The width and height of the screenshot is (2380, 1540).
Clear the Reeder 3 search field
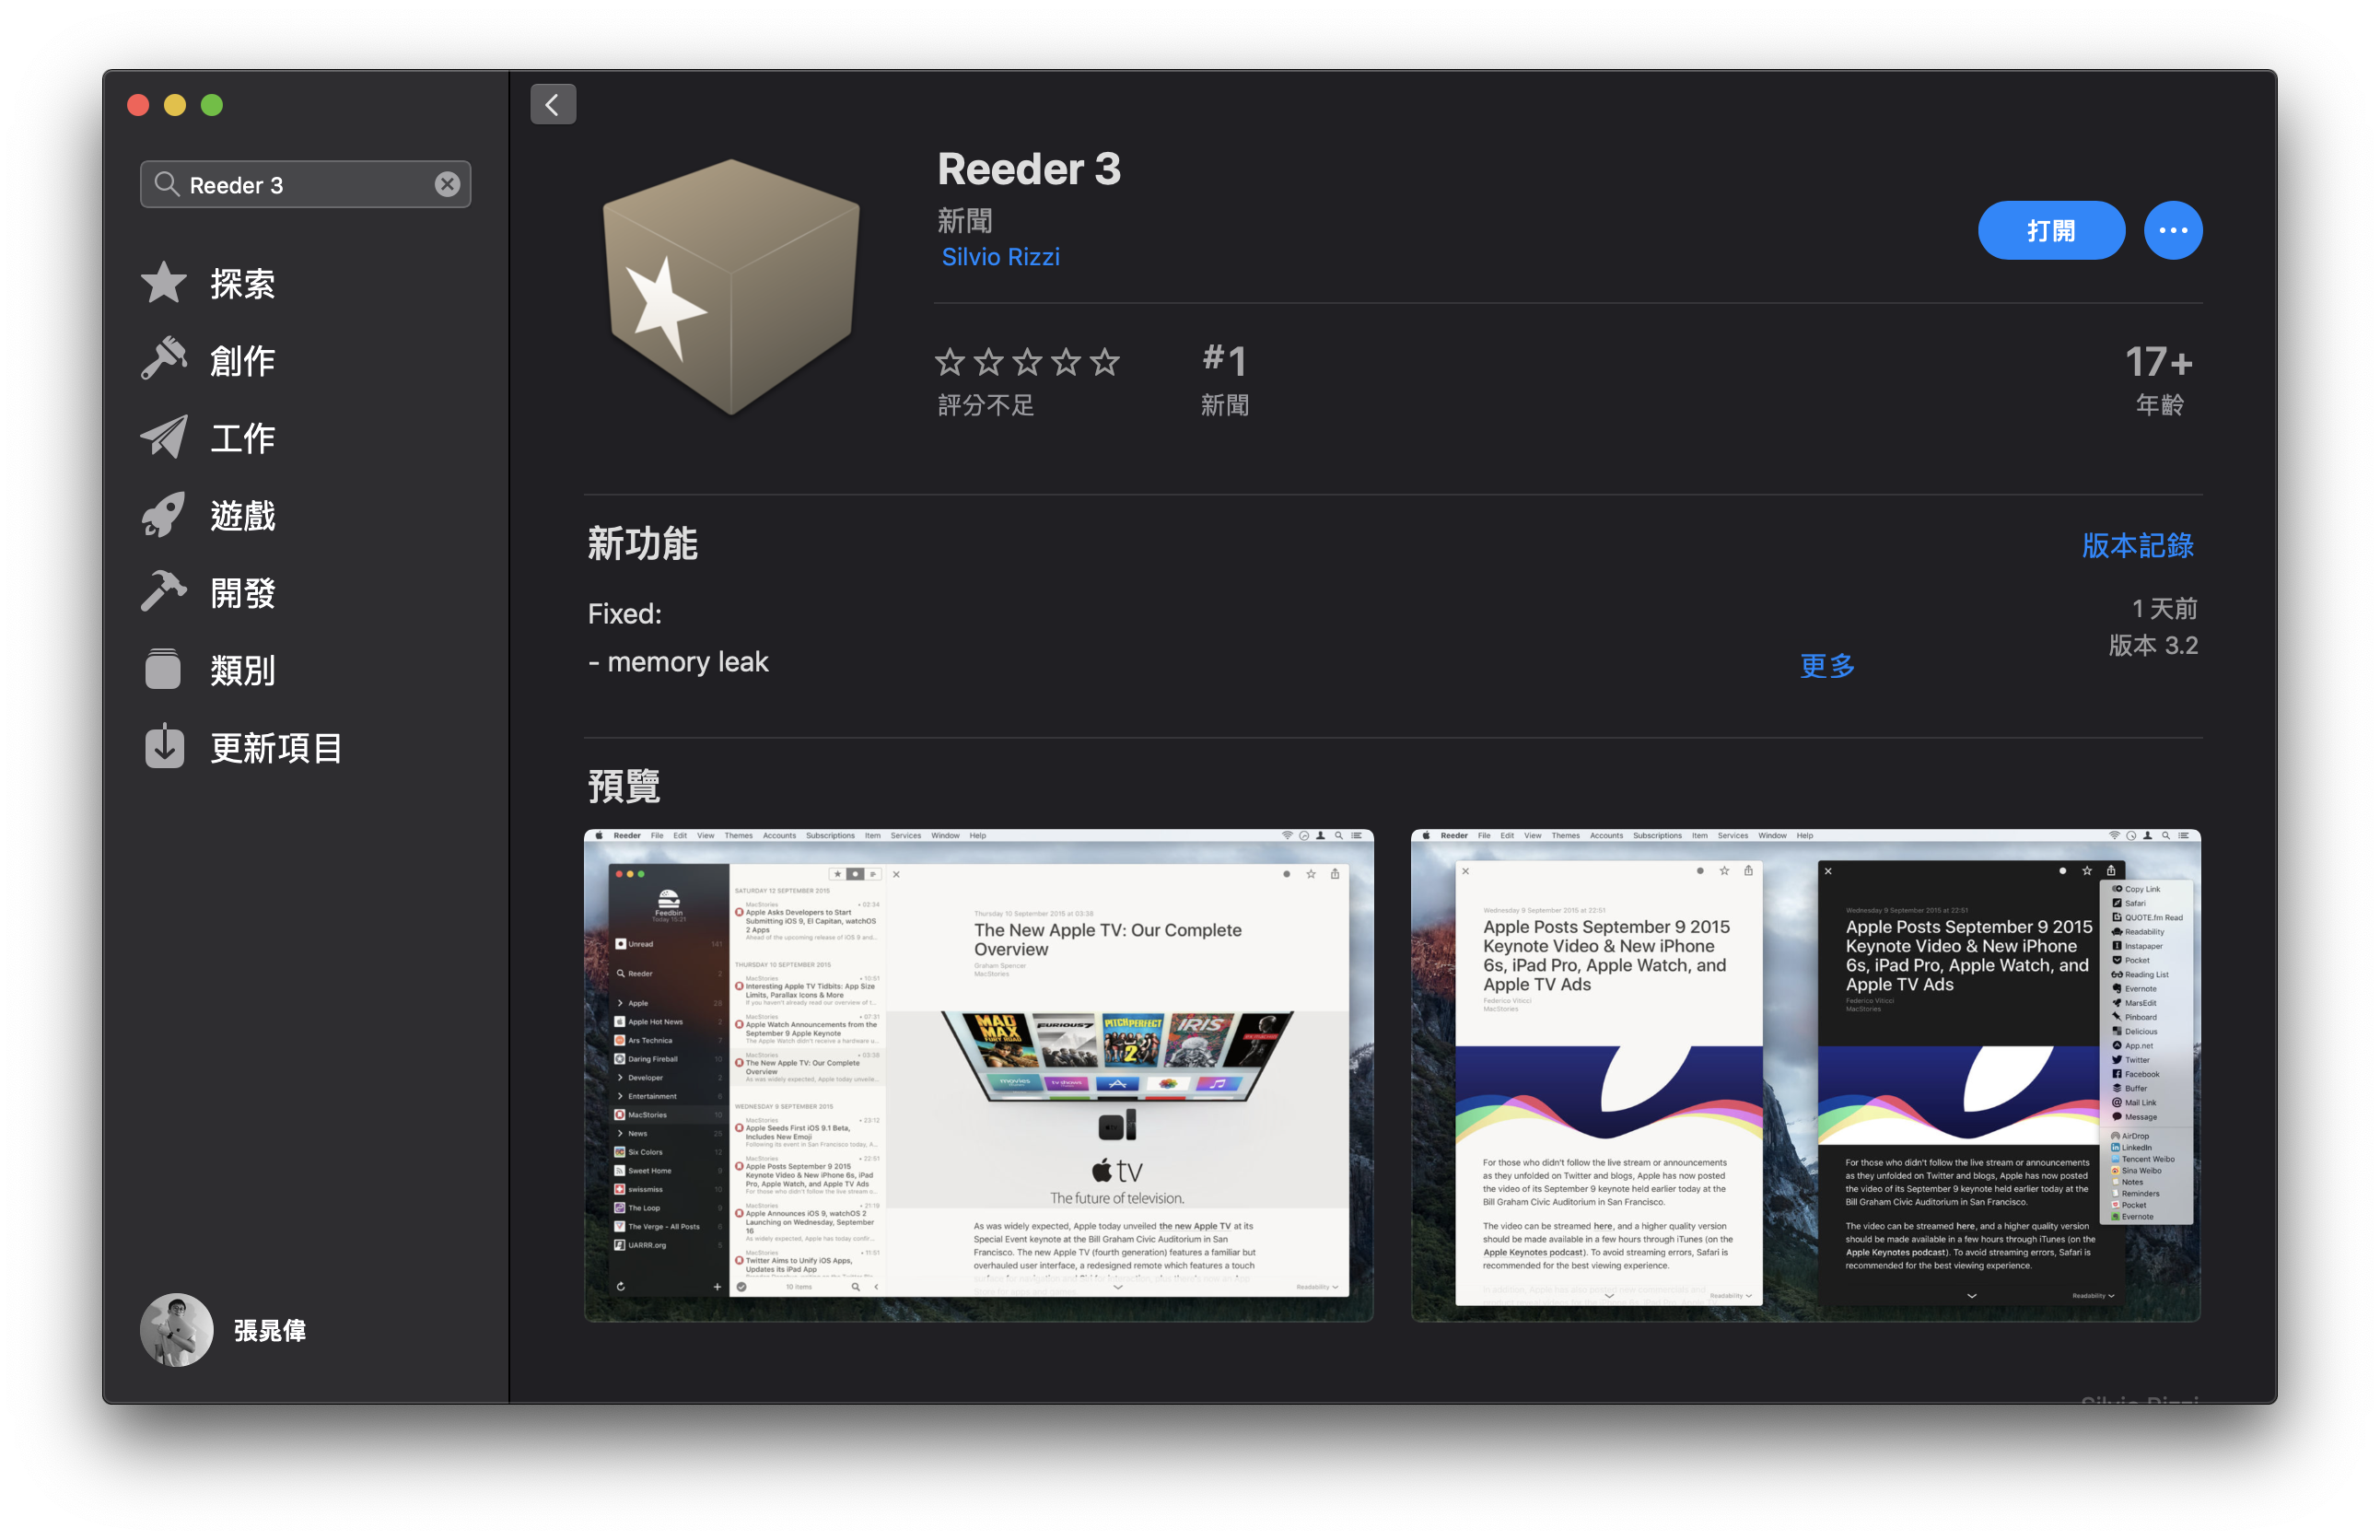point(447,184)
